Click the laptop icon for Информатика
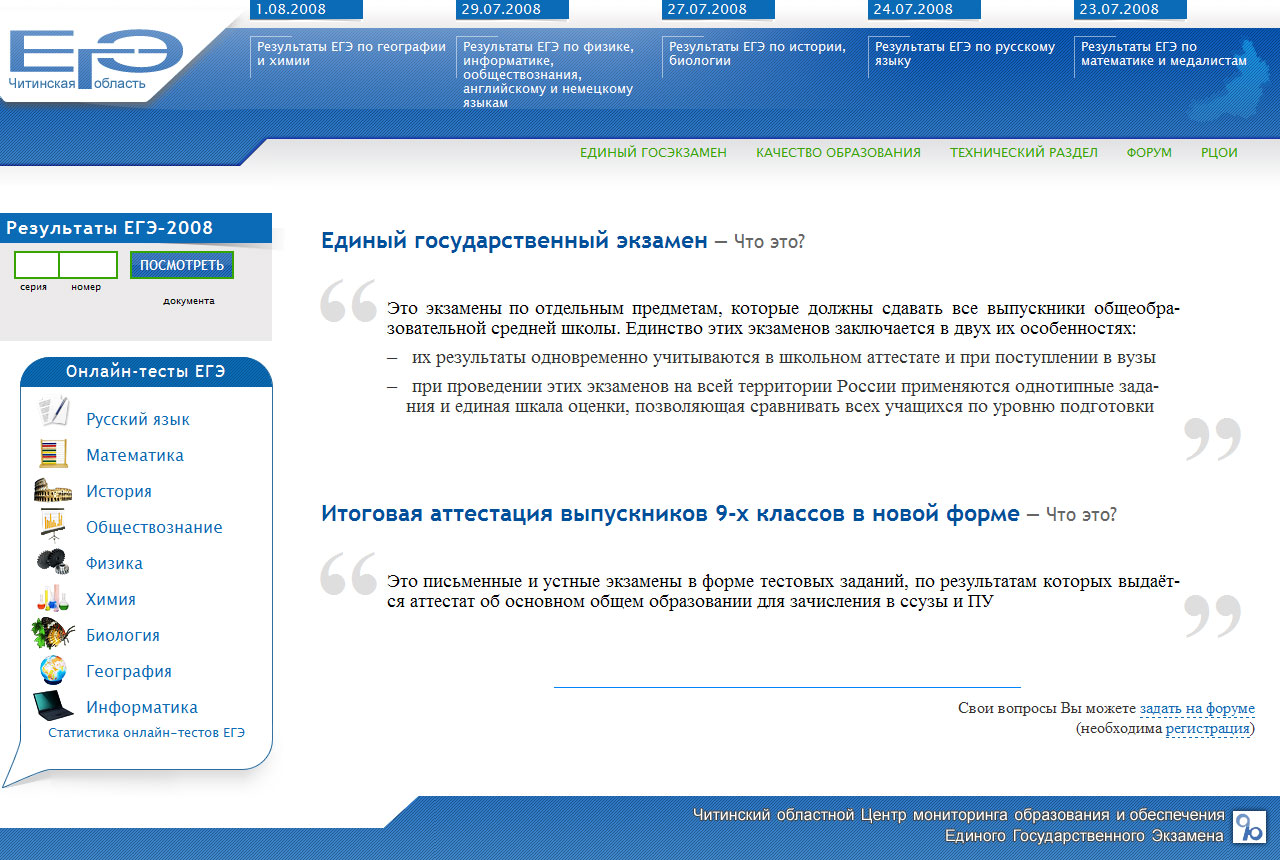 click(52, 705)
